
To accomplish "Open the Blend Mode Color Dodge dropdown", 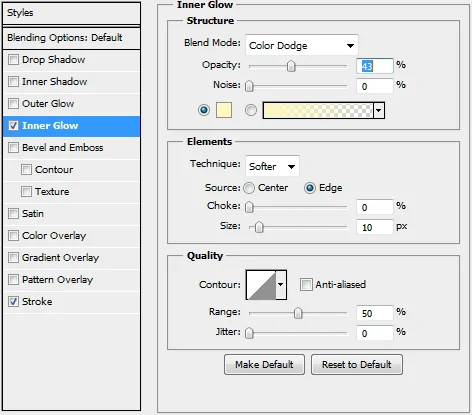I will click(302, 45).
